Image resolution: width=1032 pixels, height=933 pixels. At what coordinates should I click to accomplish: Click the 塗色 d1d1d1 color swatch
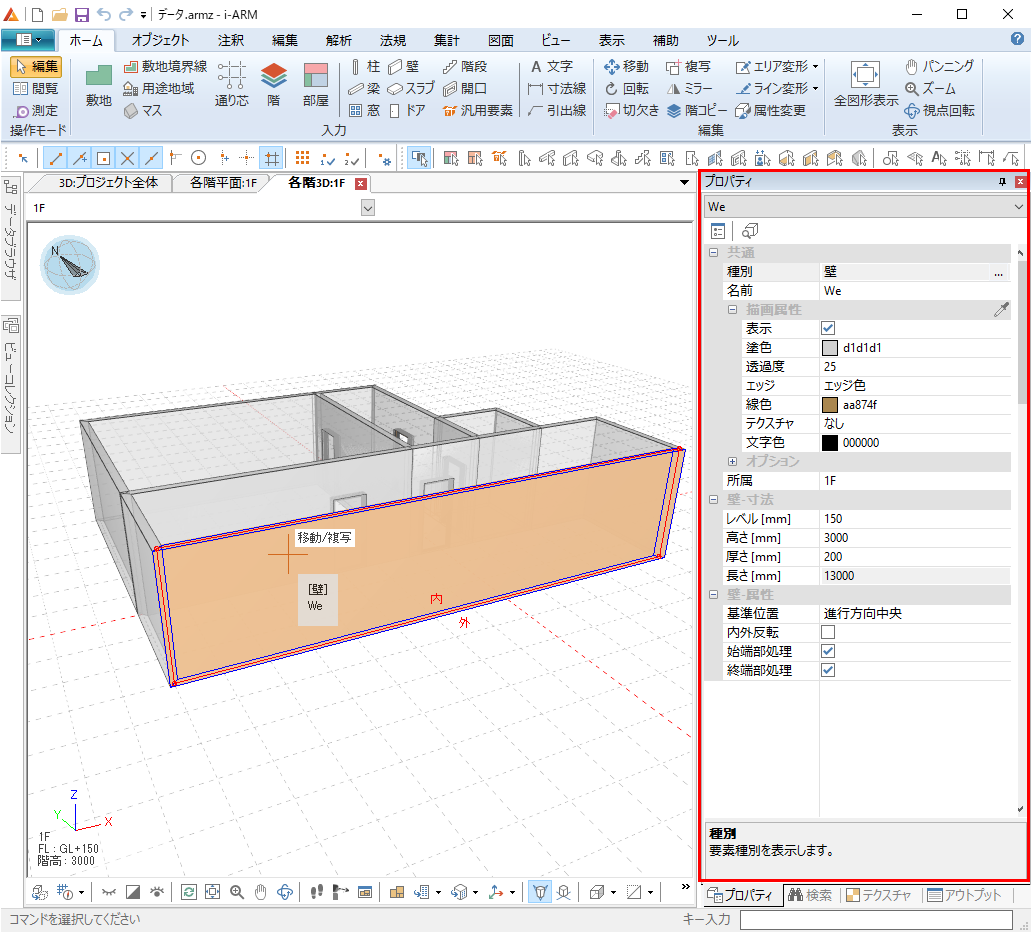(829, 348)
